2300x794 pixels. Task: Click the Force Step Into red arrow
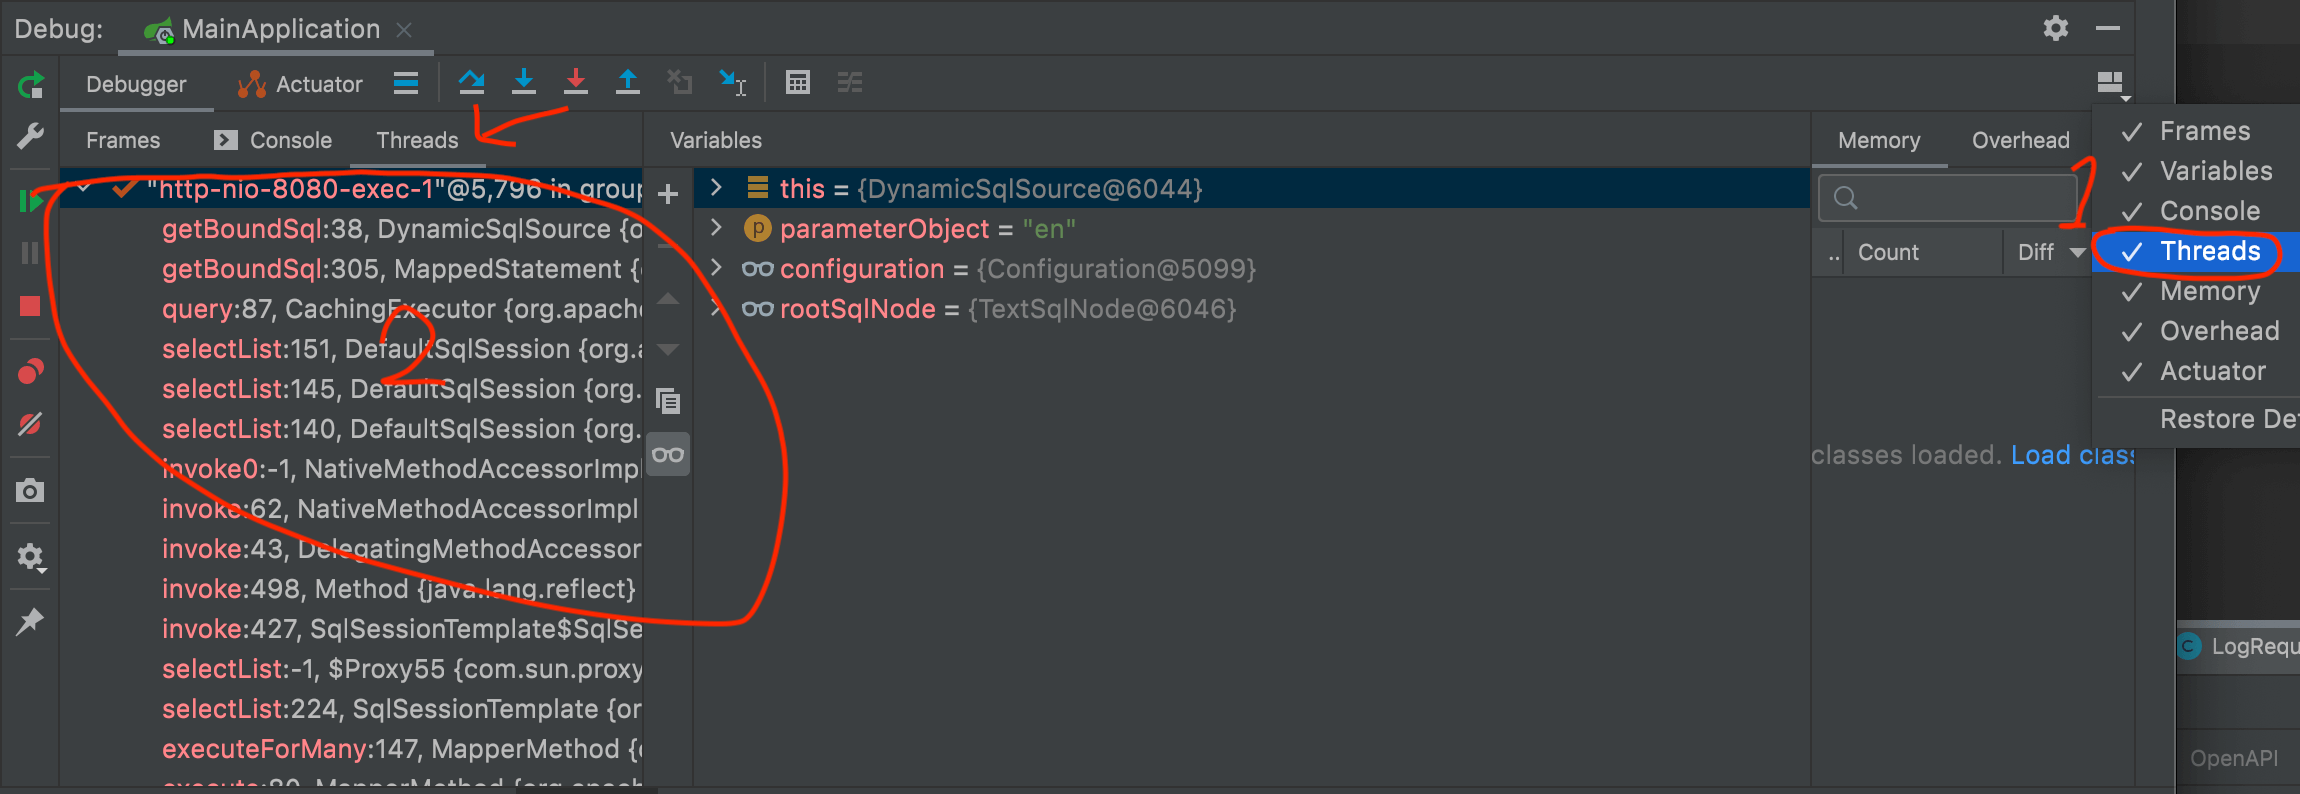pos(575,82)
